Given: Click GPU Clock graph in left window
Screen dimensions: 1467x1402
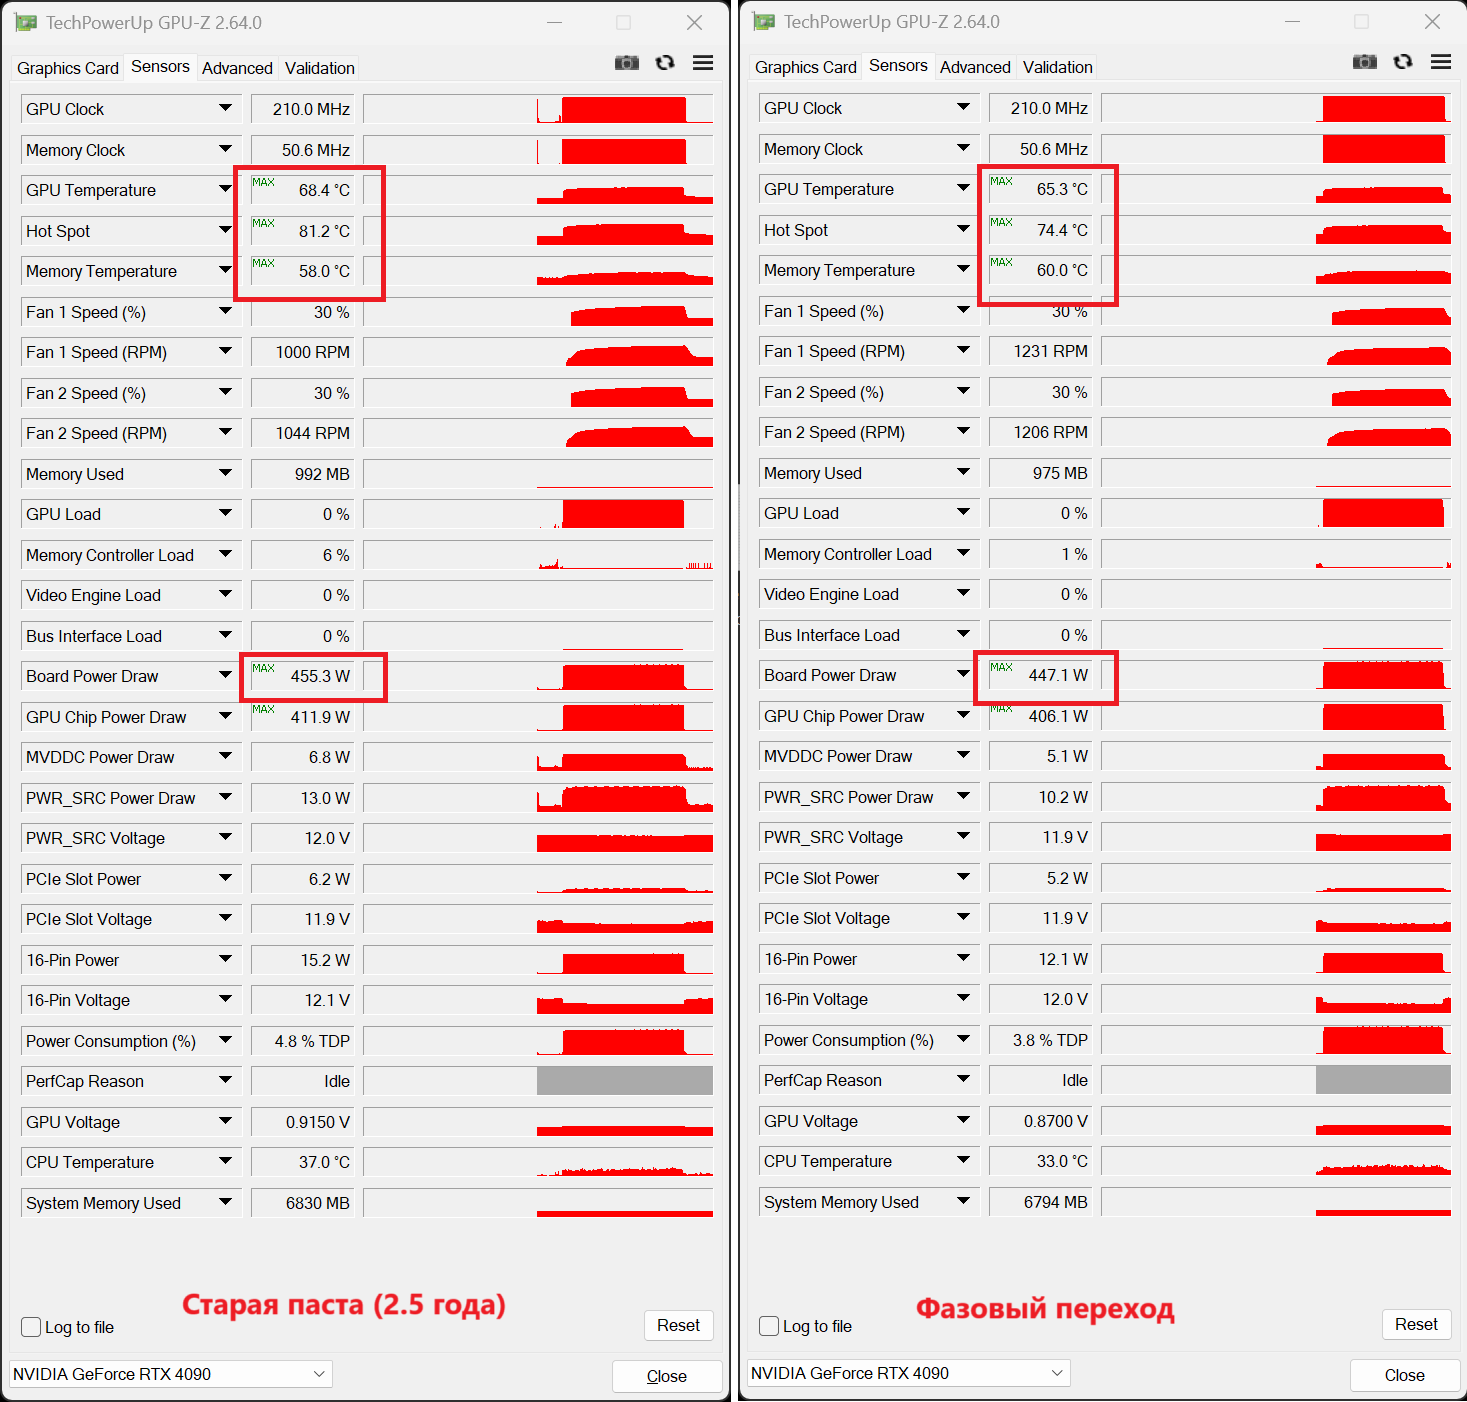Looking at the screenshot, I should [538, 109].
